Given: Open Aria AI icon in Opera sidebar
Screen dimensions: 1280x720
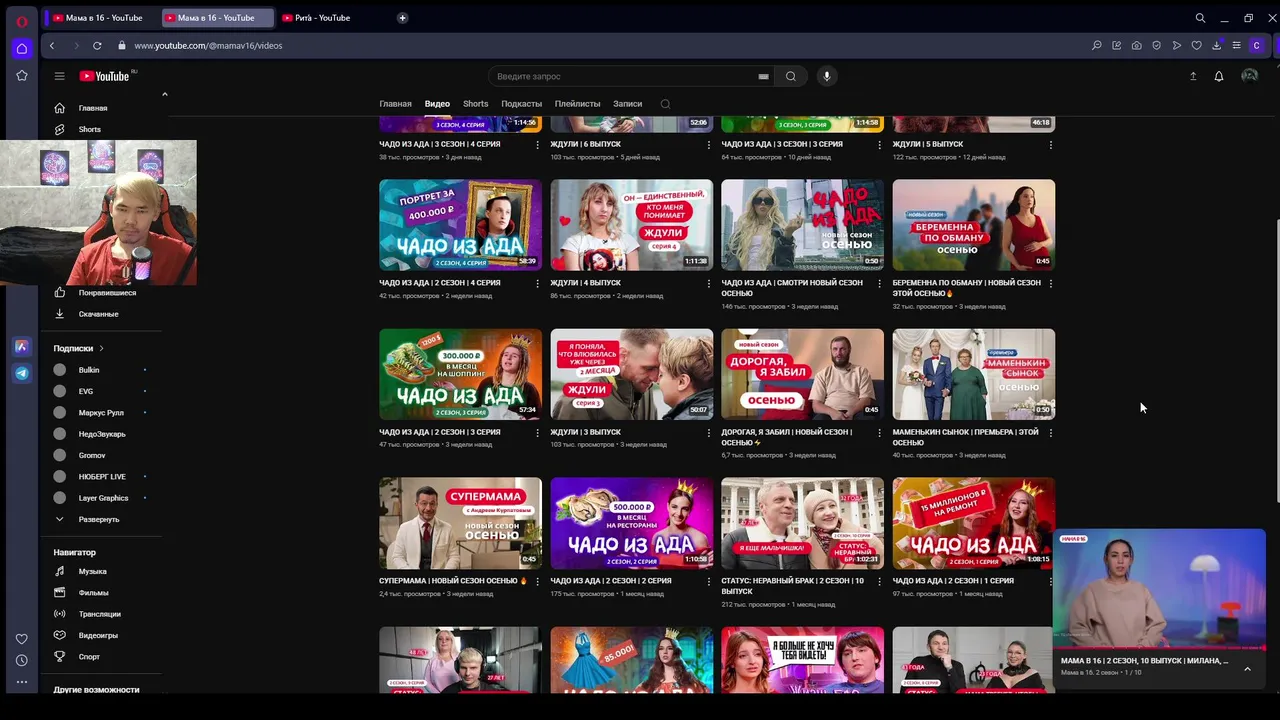Looking at the screenshot, I should click(21, 347).
